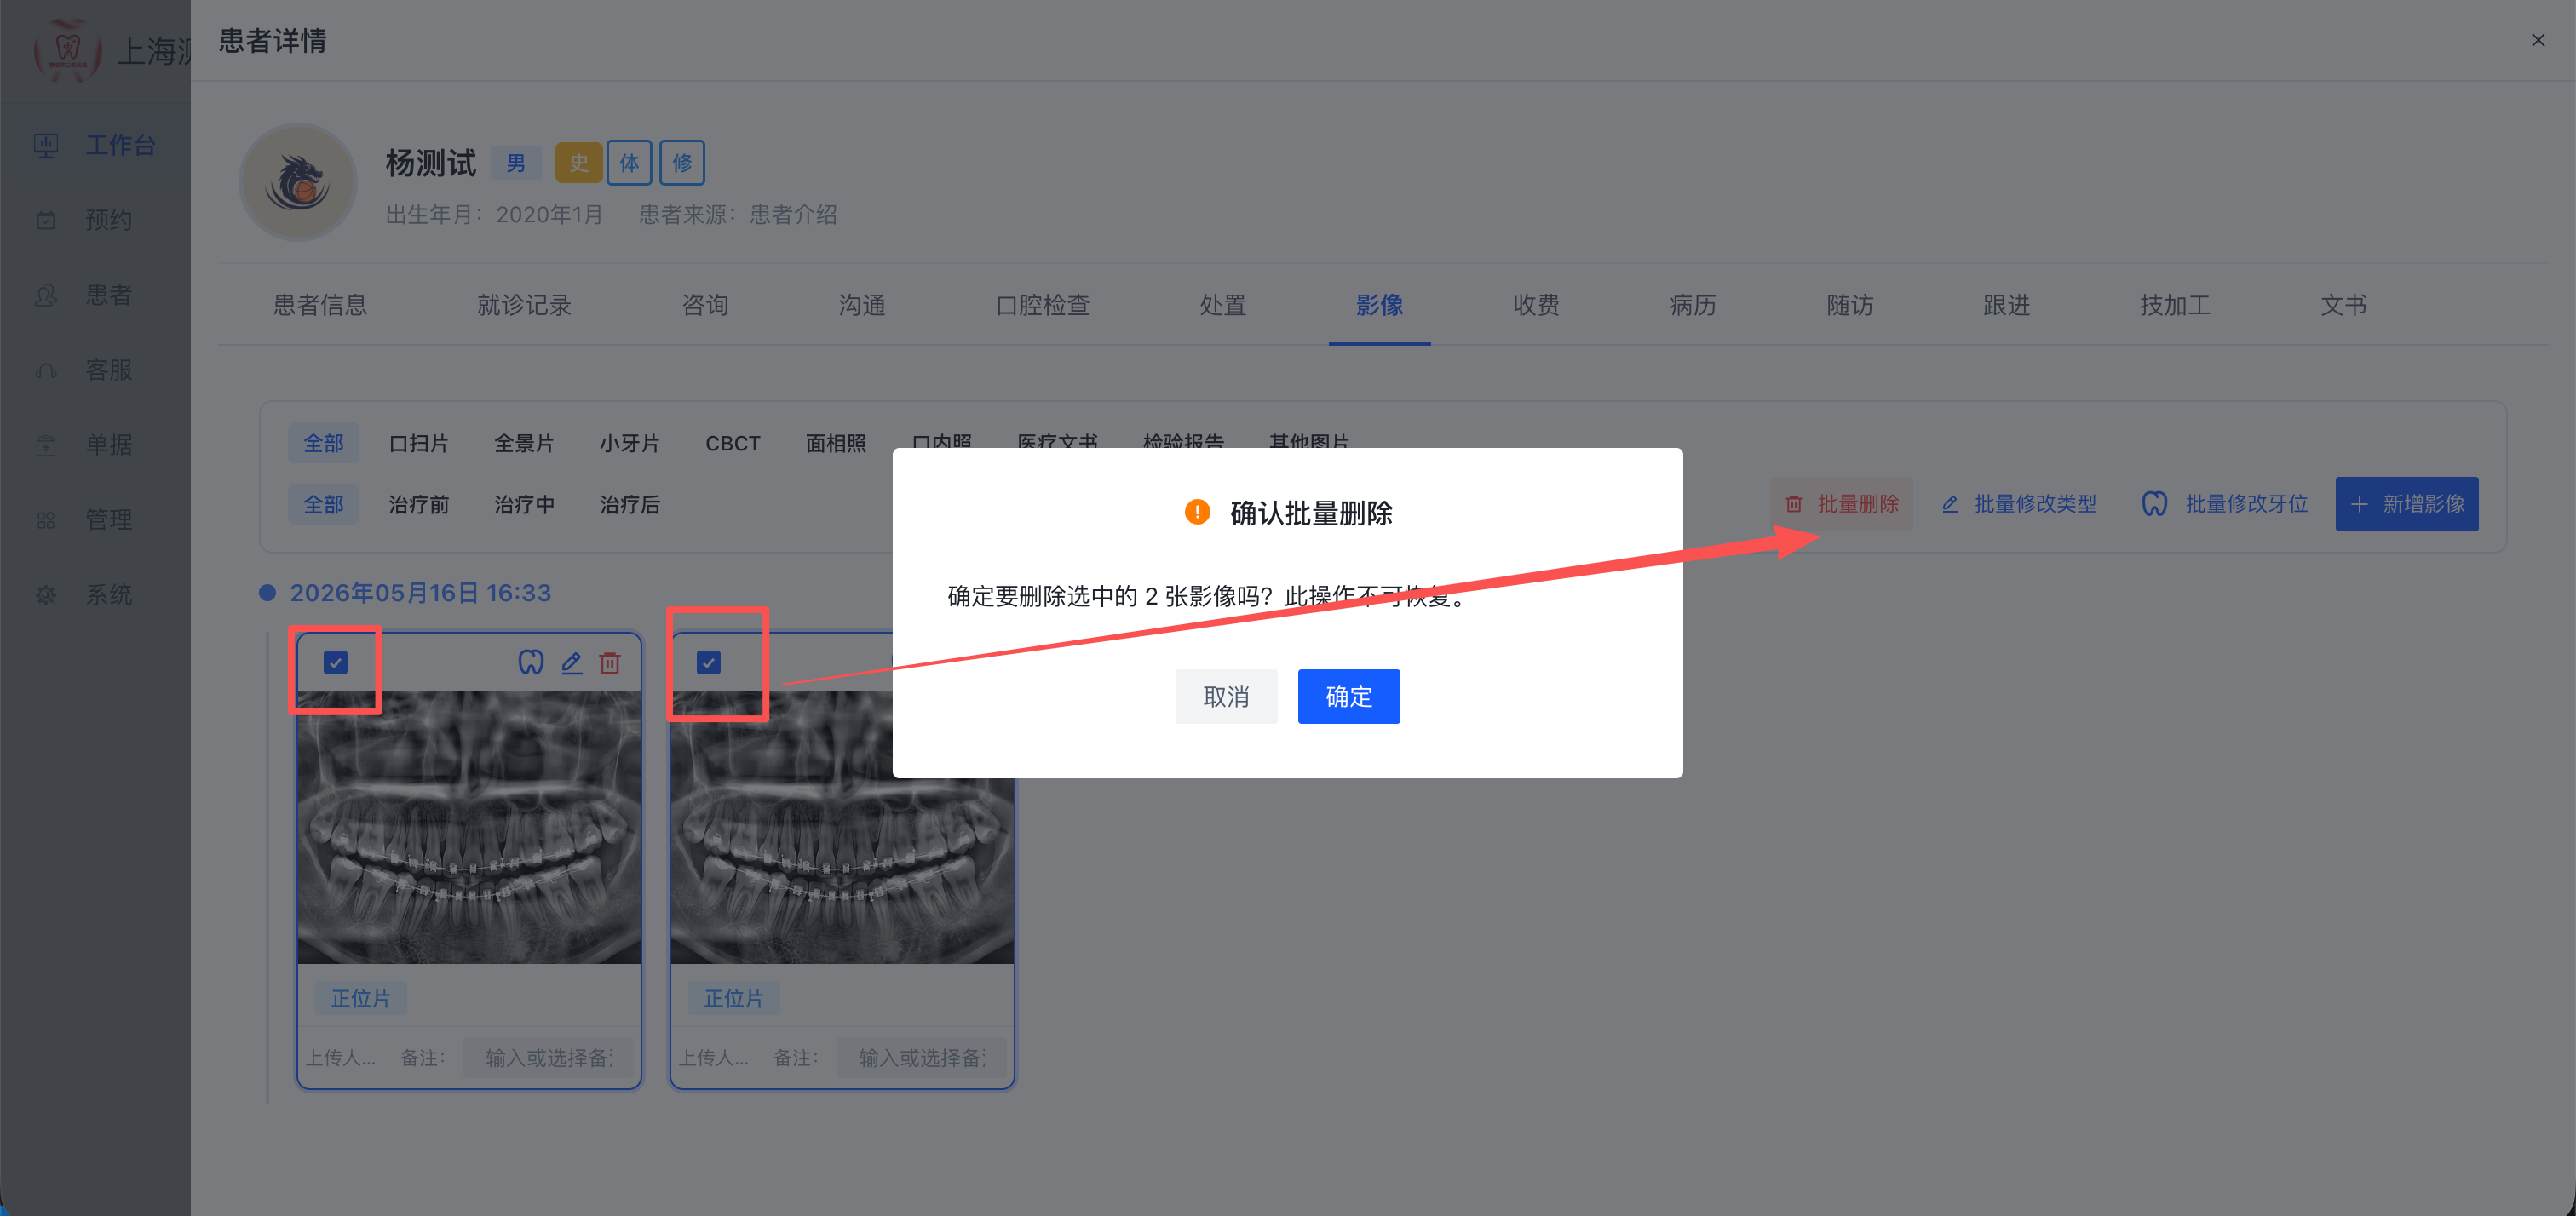Switch to the 沟通 tab

(862, 305)
